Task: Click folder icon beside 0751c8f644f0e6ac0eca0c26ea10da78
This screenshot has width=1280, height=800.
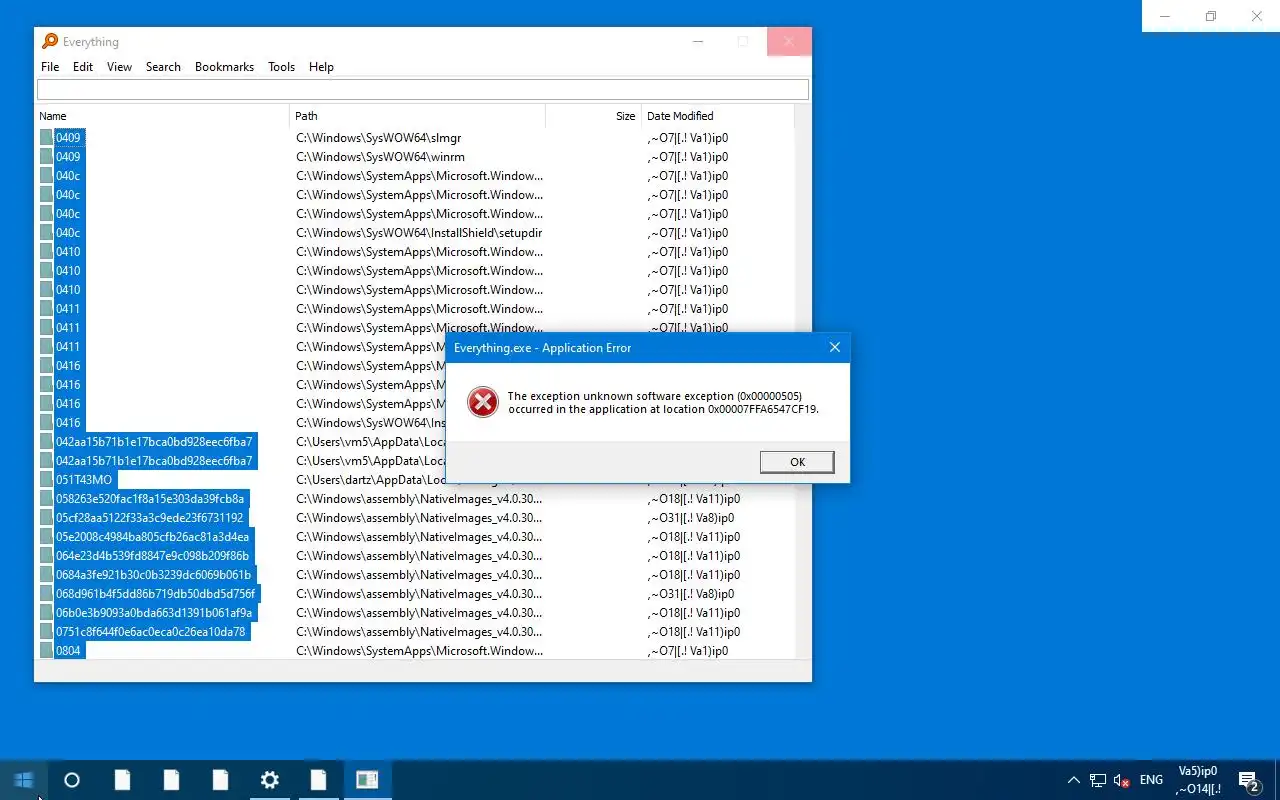Action: (x=46, y=632)
